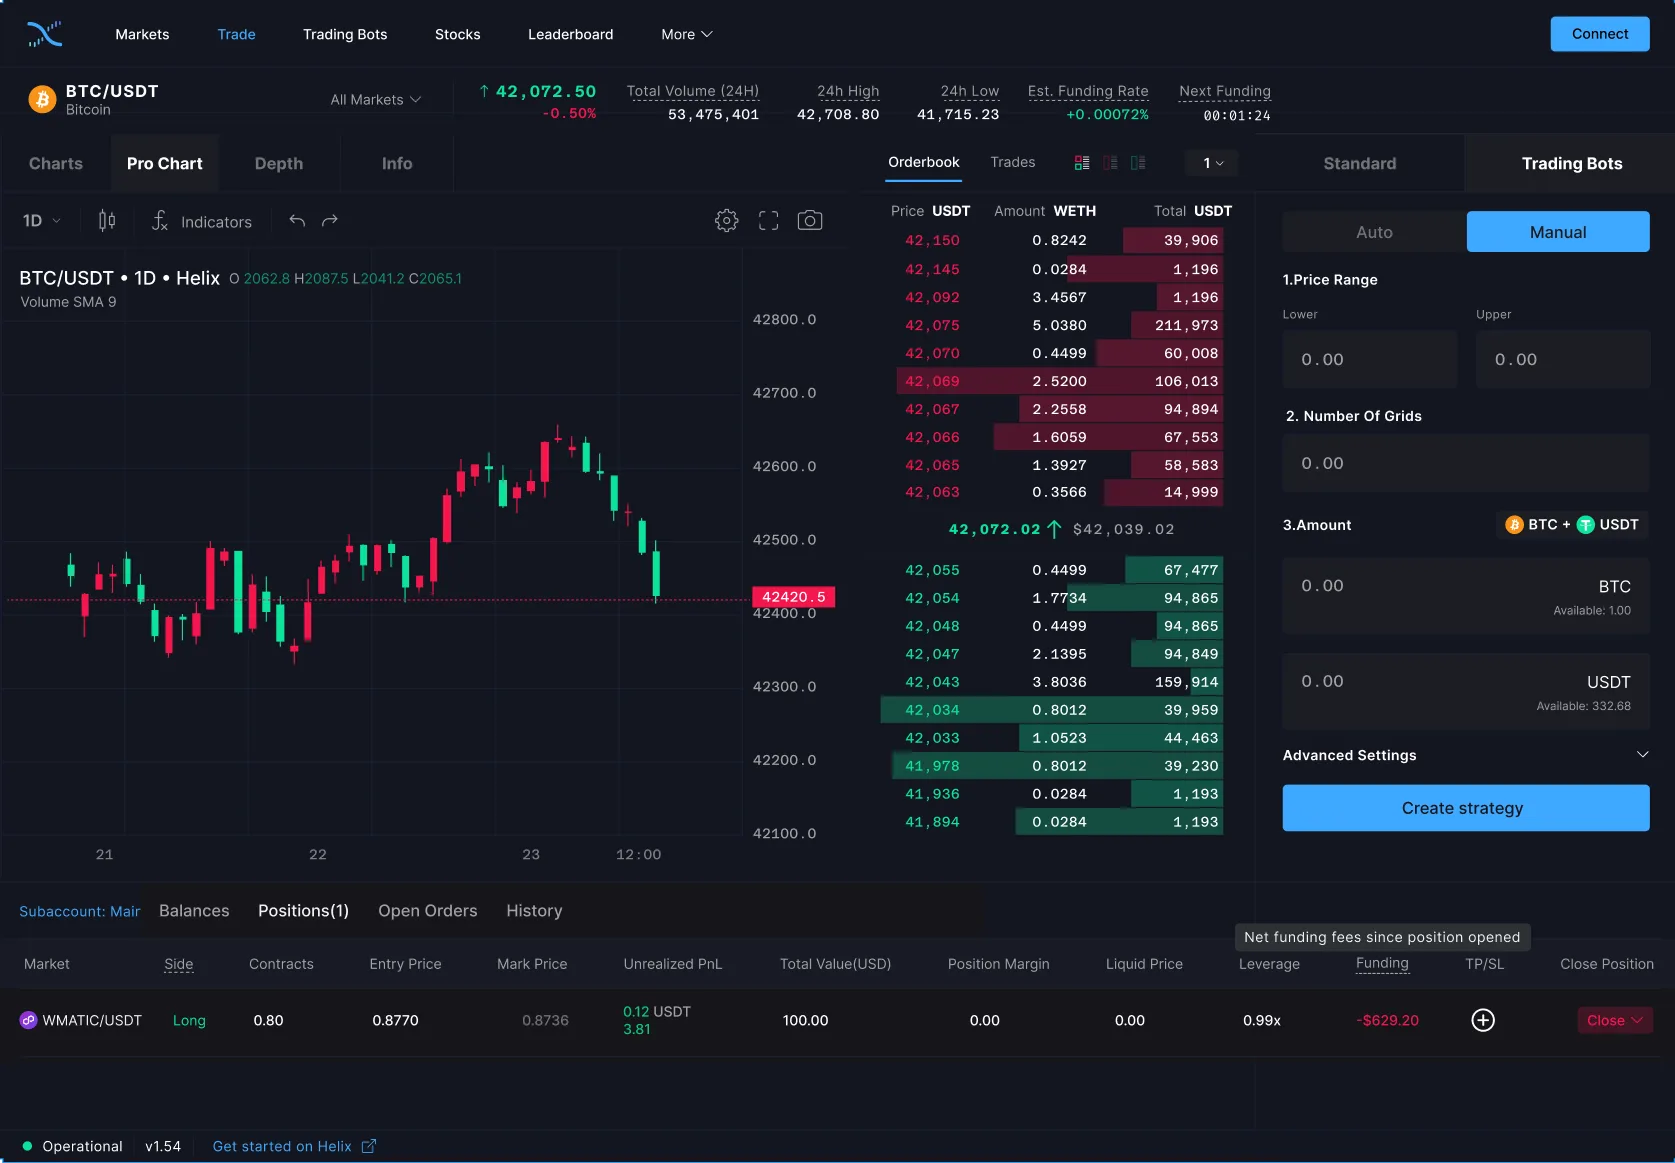Open the More menu dropdown
The height and width of the screenshot is (1163, 1675).
click(687, 34)
